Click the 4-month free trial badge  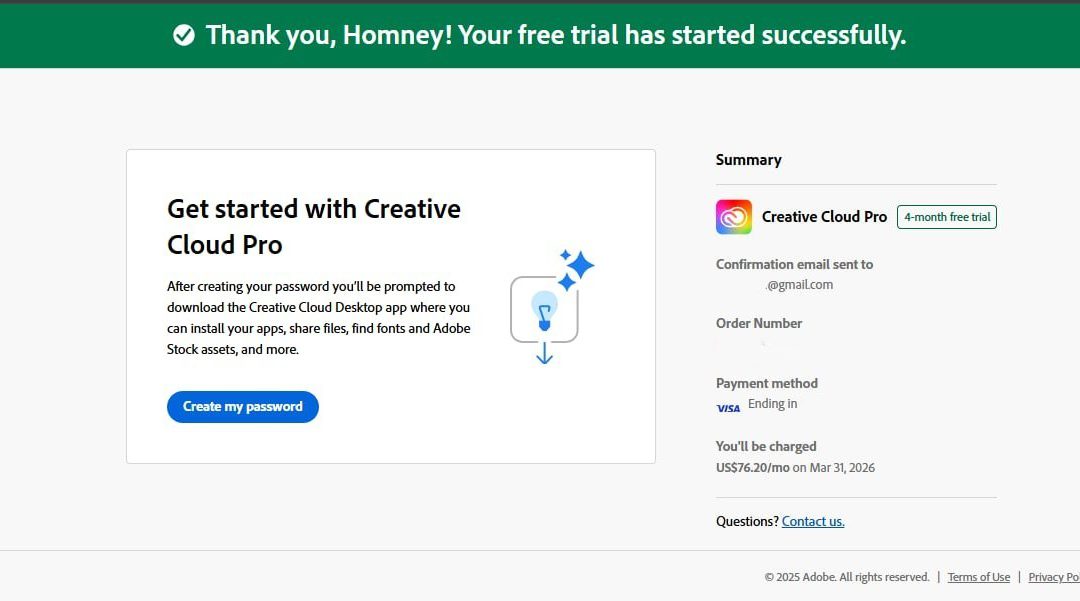946,216
